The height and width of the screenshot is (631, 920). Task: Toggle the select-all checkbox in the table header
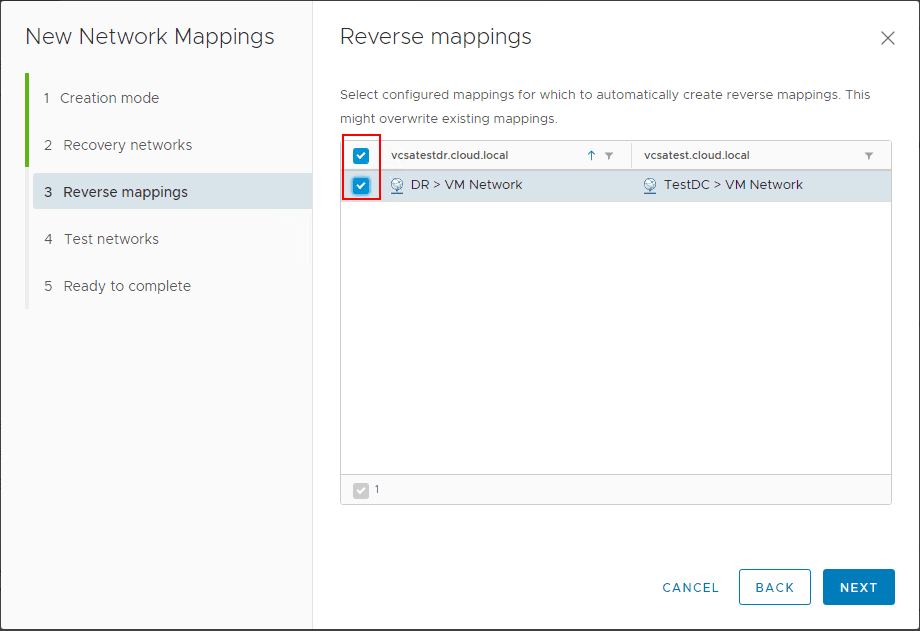click(x=361, y=156)
